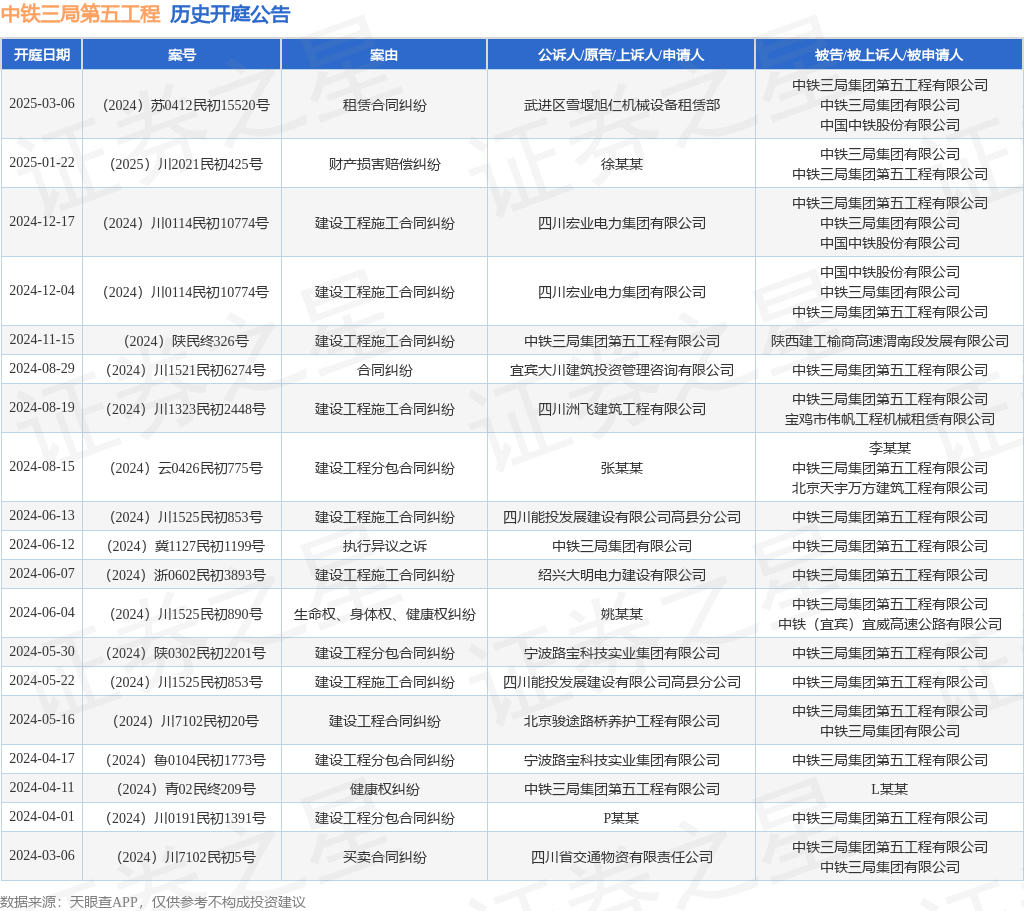Viewport: 1024px width, 911px height.
Task: Select date cell 2025-01-22
Action: click(x=42, y=163)
